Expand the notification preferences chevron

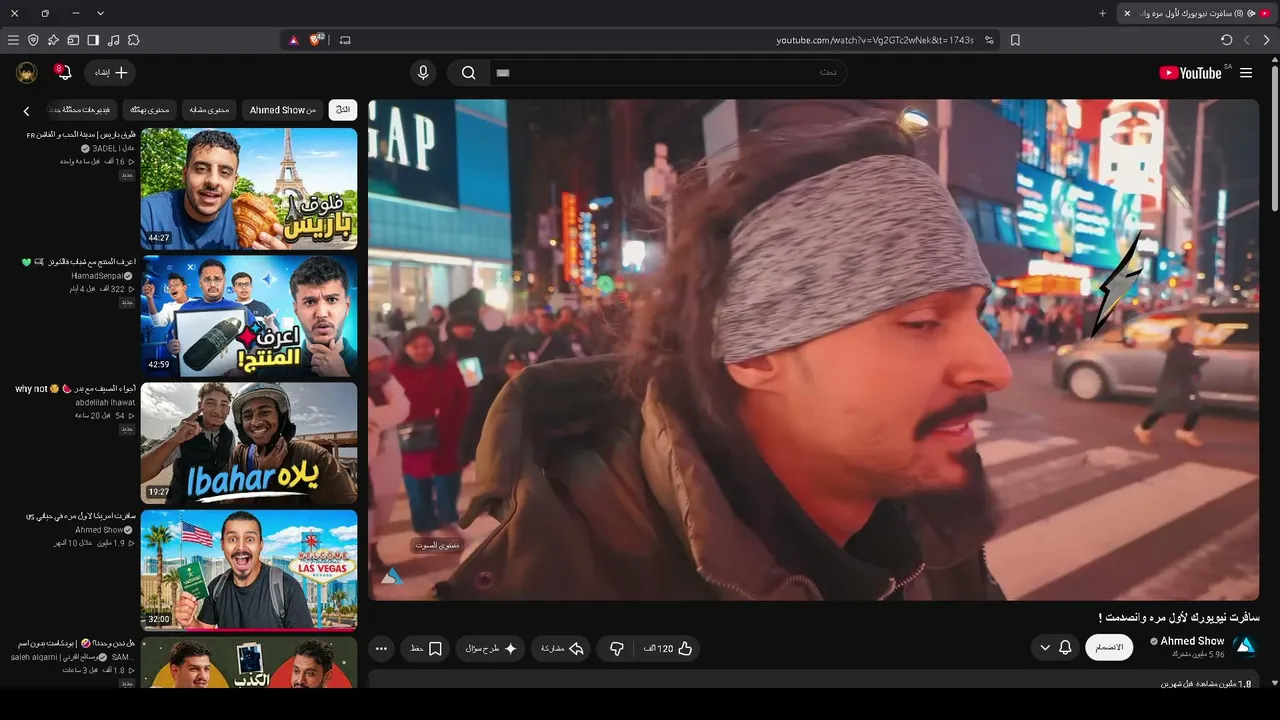pyautogui.click(x=1045, y=648)
